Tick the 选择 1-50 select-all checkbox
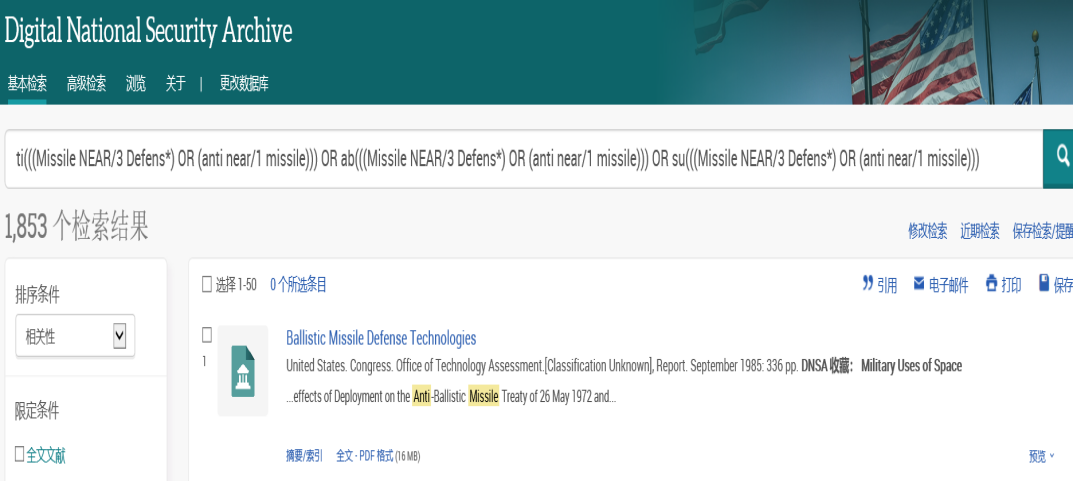This screenshot has width=1073, height=481. pyautogui.click(x=207, y=284)
